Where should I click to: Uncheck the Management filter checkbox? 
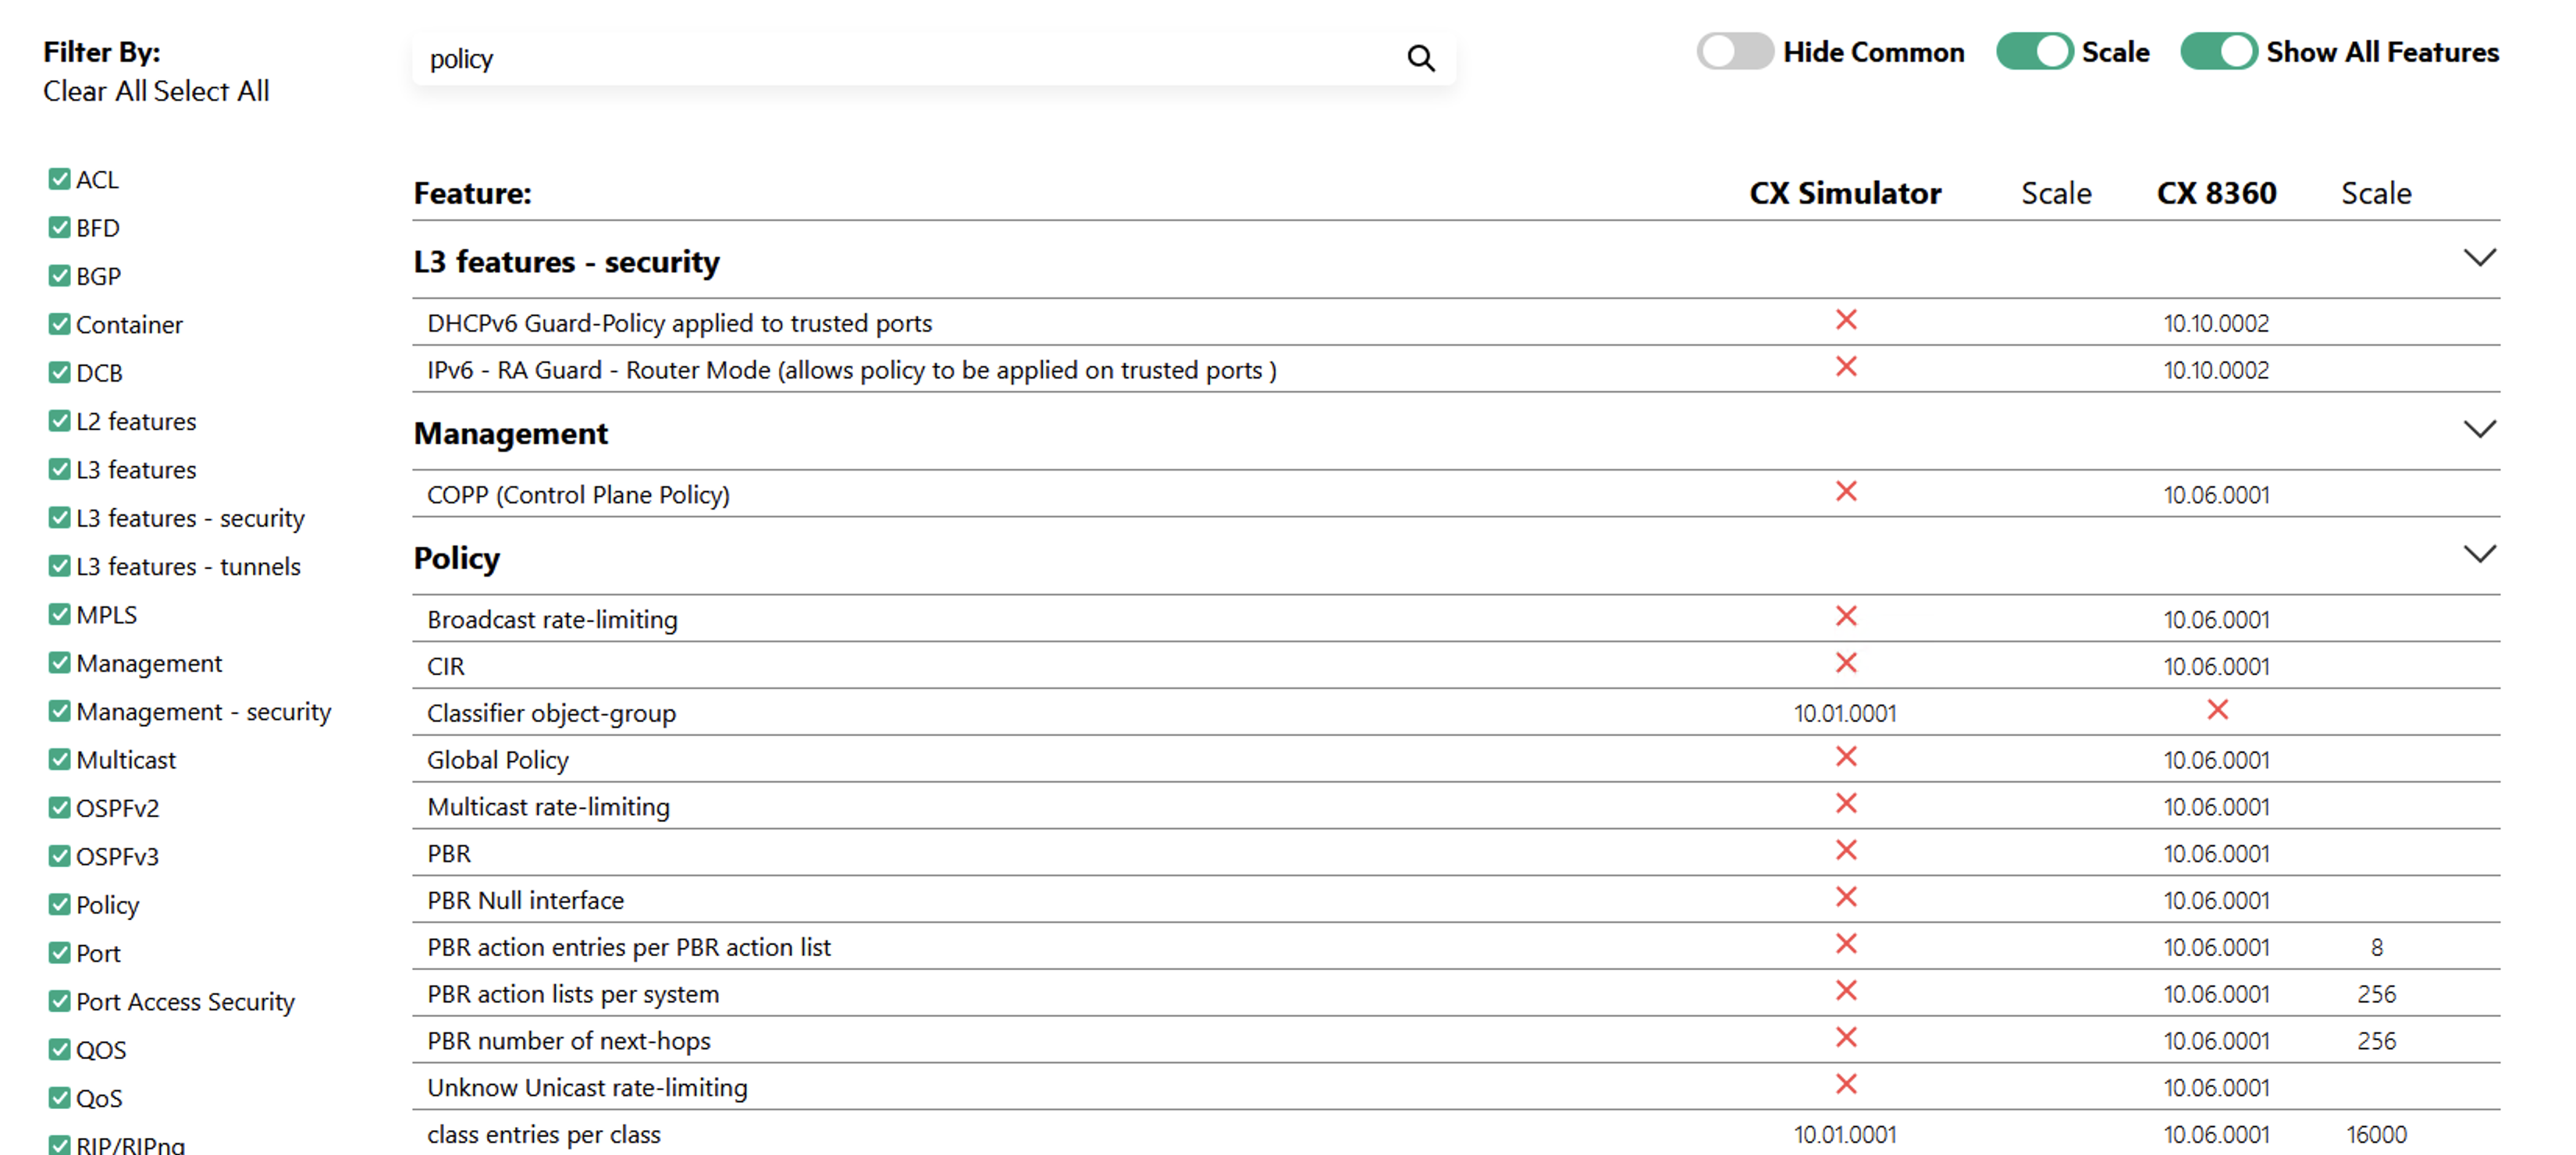point(59,662)
